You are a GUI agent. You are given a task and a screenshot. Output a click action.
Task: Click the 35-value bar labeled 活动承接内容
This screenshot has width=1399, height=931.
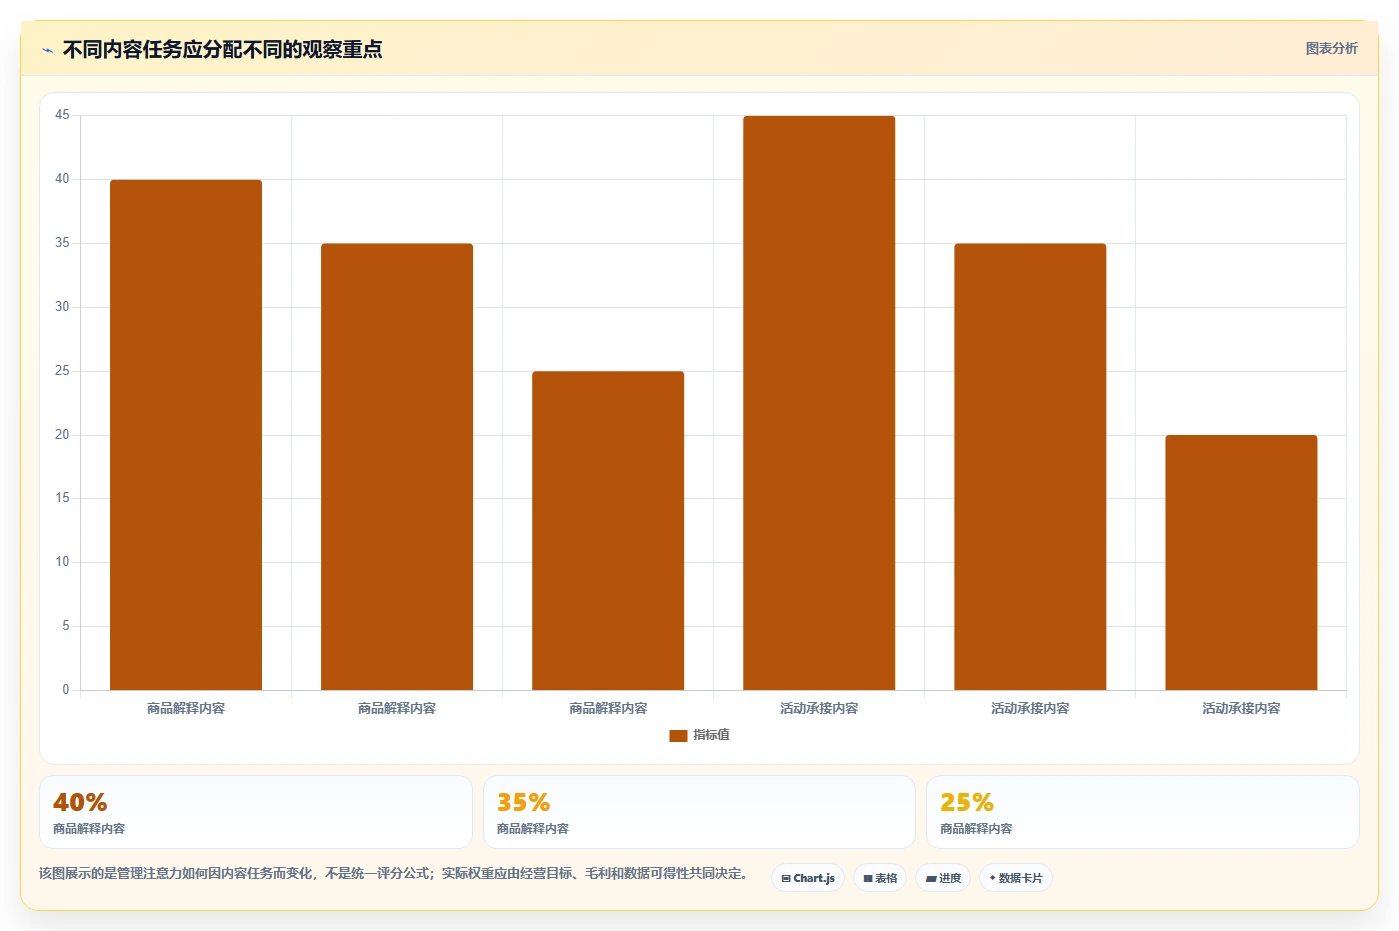[1030, 467]
